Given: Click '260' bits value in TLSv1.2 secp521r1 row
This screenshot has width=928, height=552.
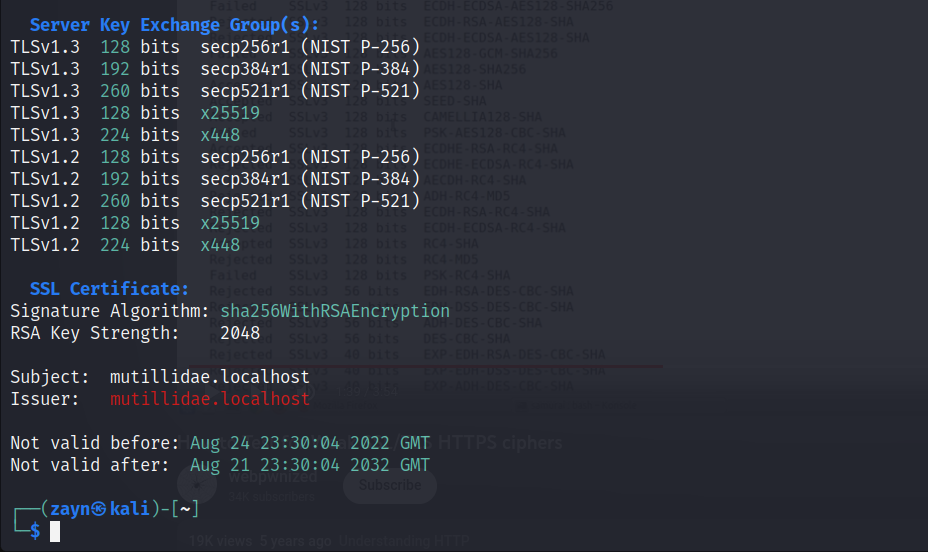Looking at the screenshot, I should click(115, 201).
